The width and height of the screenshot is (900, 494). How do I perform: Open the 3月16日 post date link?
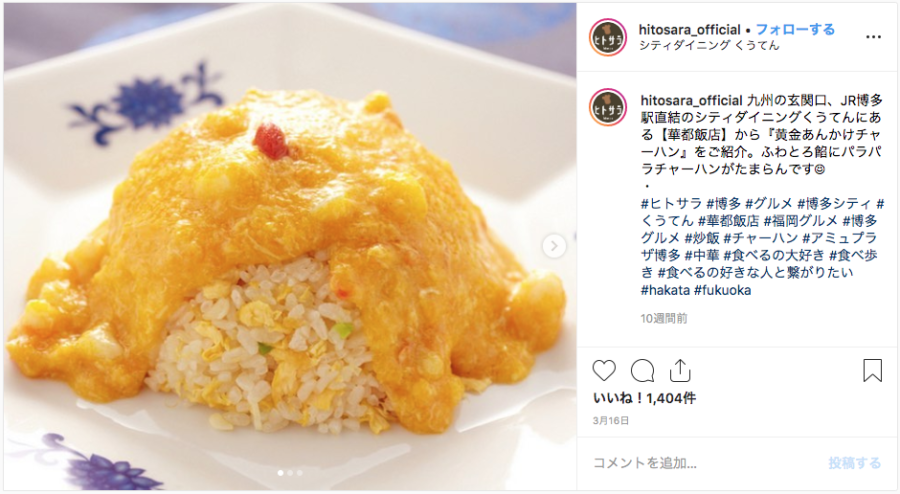tap(611, 421)
